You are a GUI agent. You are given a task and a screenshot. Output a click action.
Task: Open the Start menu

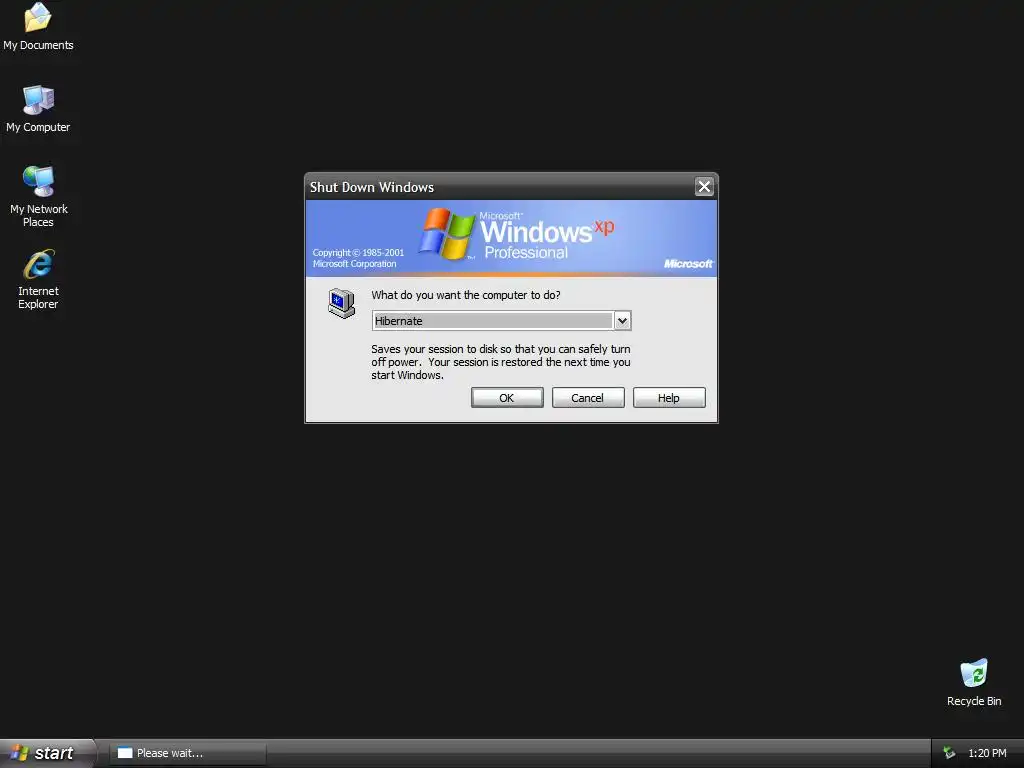(48, 753)
